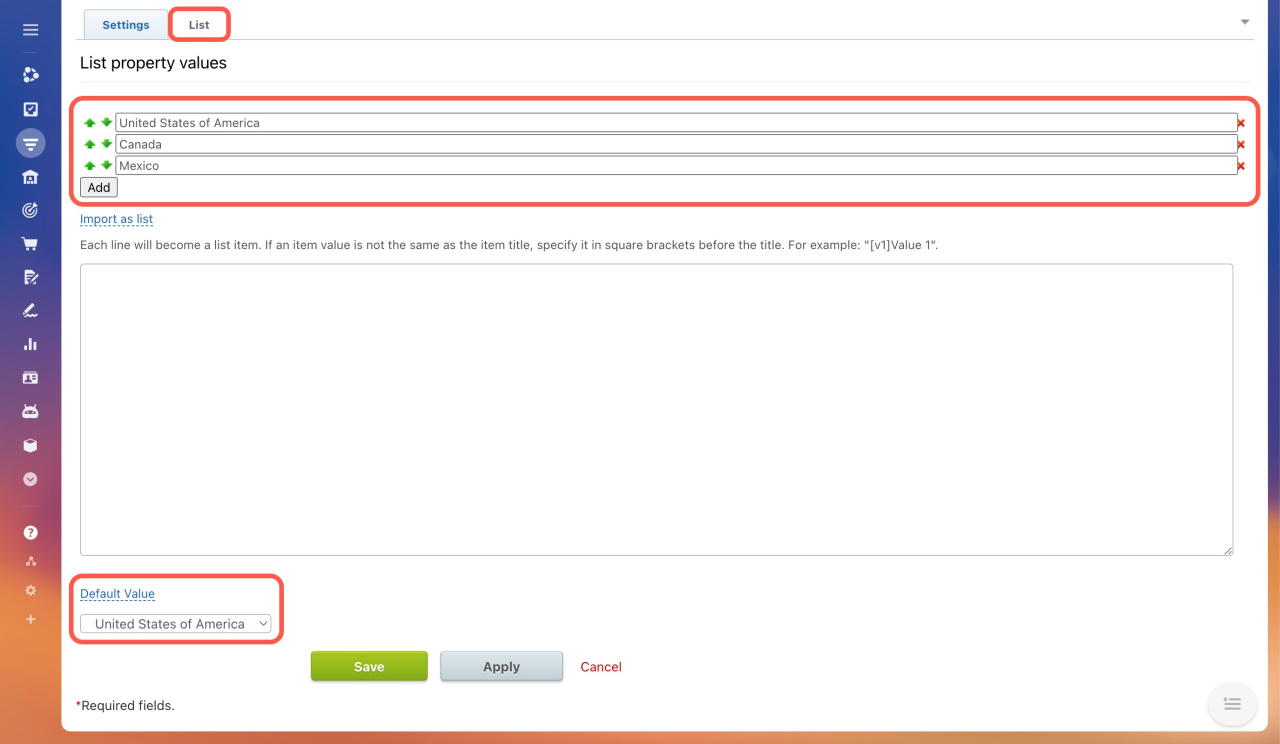The width and height of the screenshot is (1280, 744).
Task: Add a new list value with Add button
Action: 99,187
